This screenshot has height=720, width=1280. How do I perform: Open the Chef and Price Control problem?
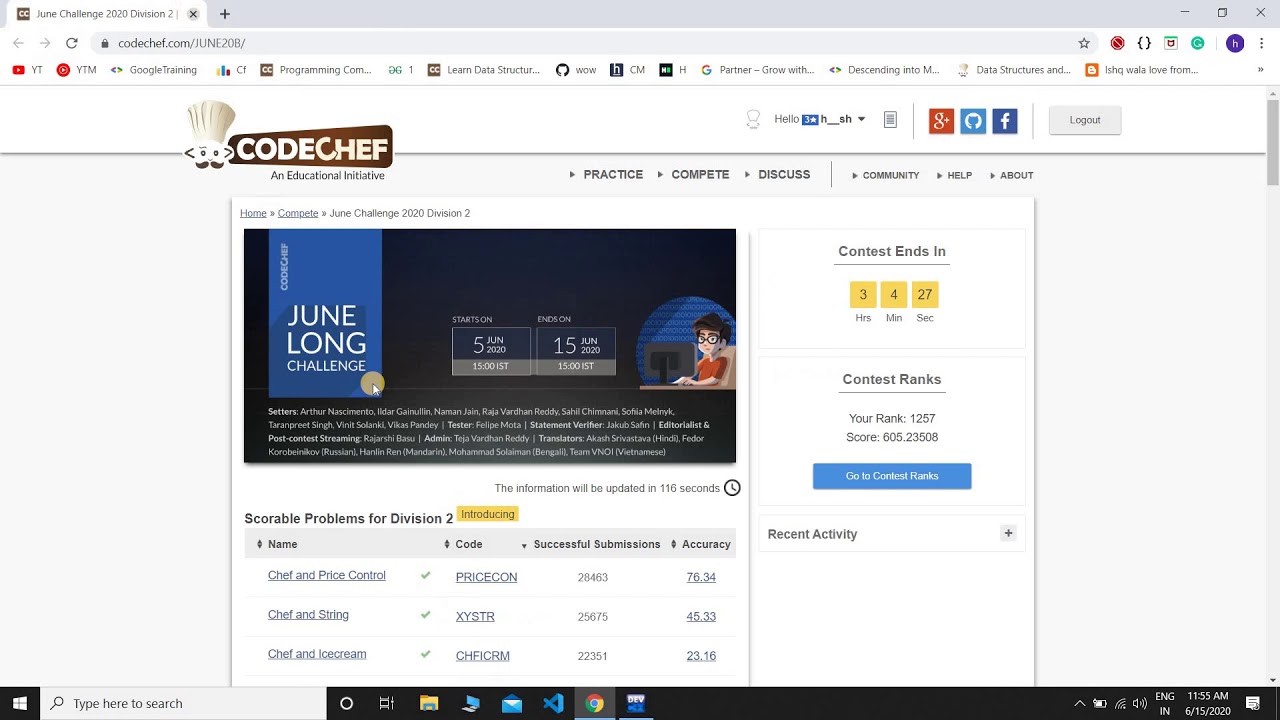point(327,575)
